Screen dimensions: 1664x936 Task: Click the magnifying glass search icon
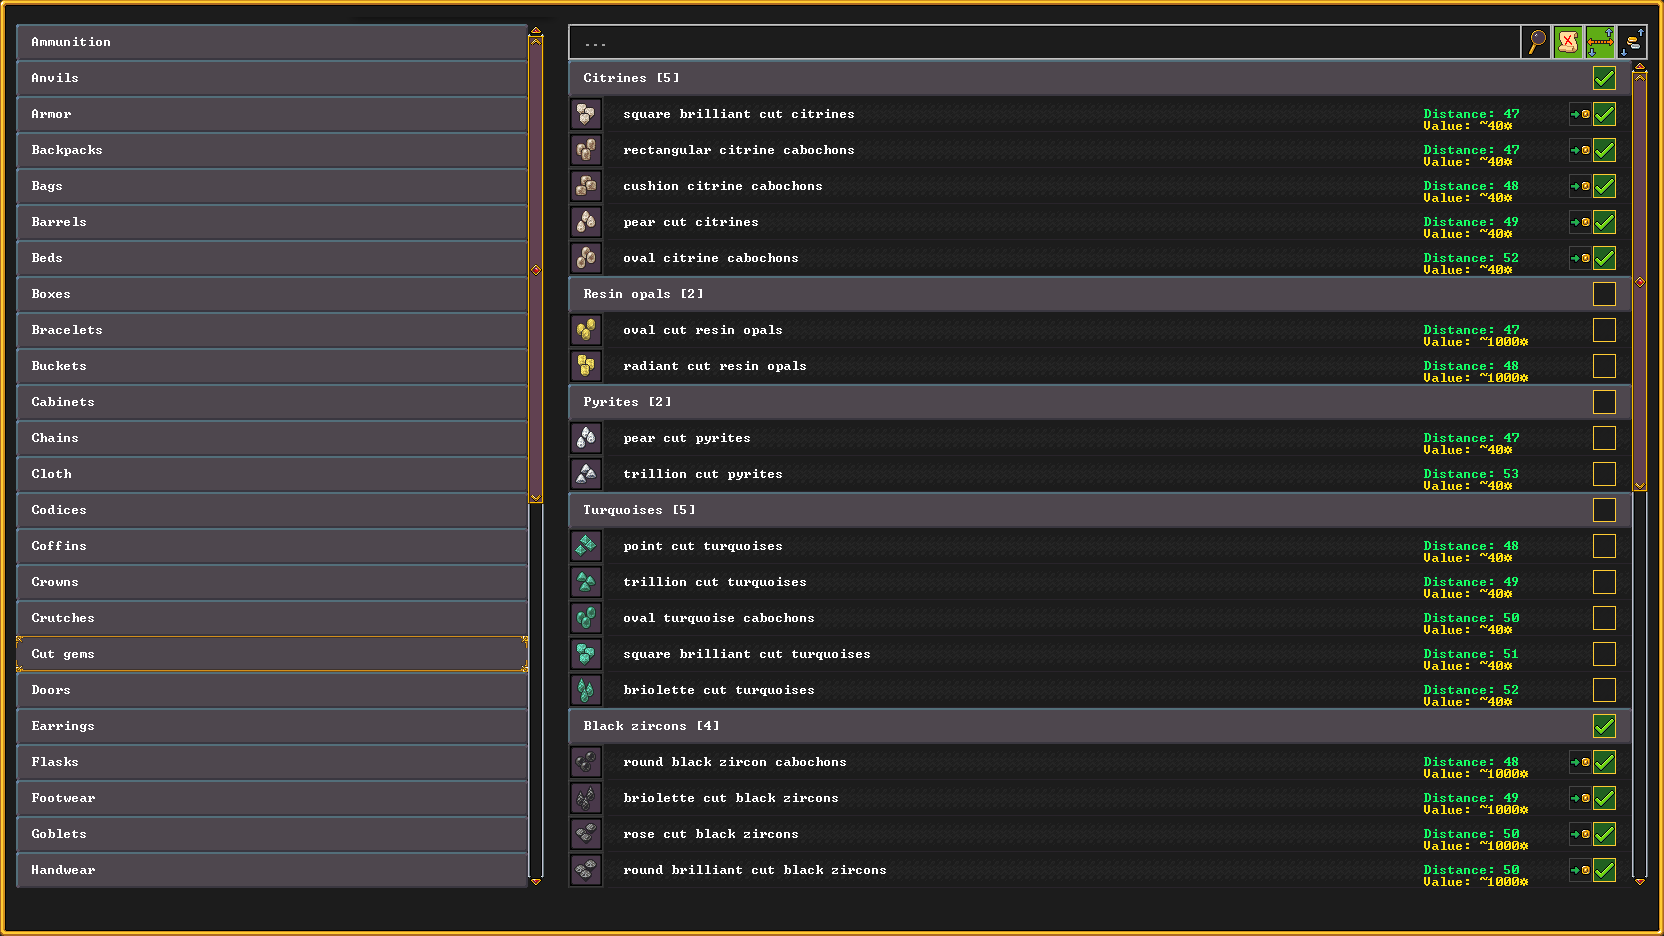pos(1536,42)
